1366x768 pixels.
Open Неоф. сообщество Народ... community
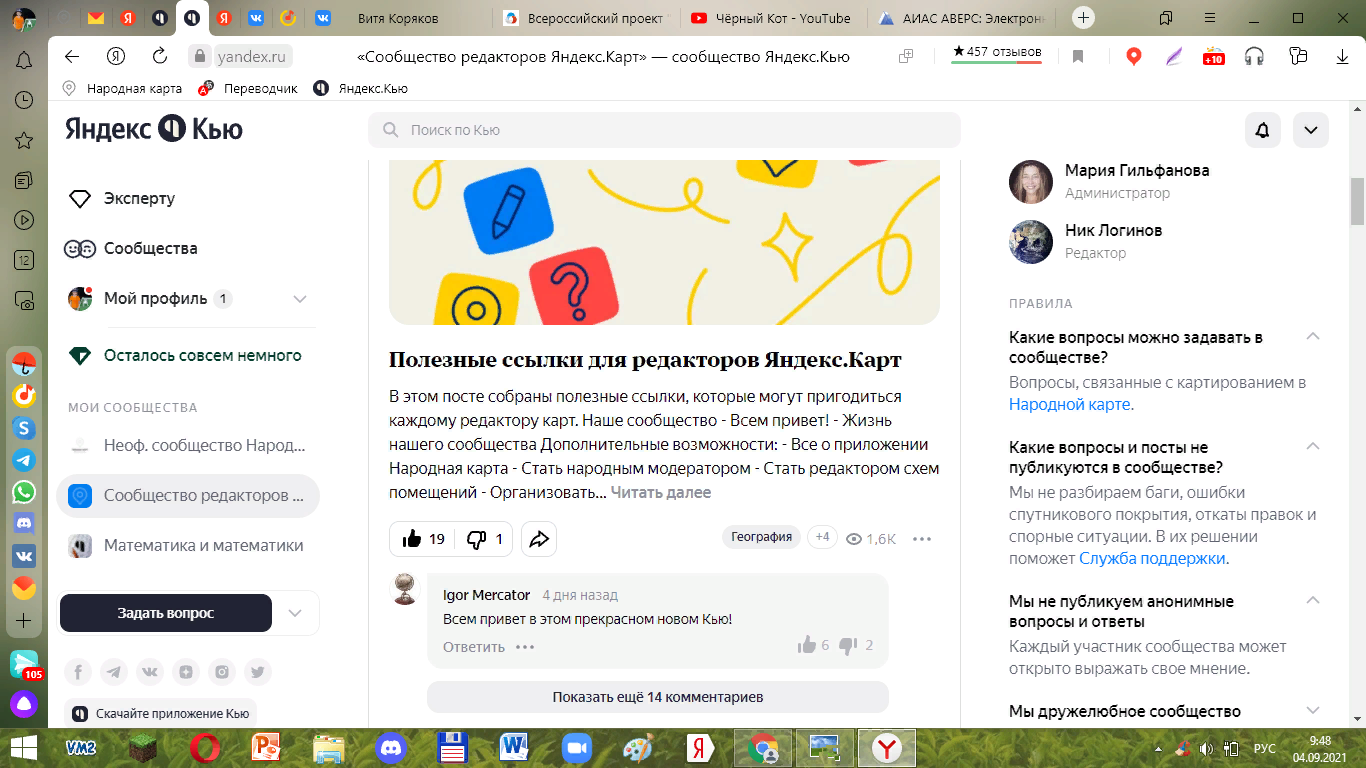pos(187,445)
